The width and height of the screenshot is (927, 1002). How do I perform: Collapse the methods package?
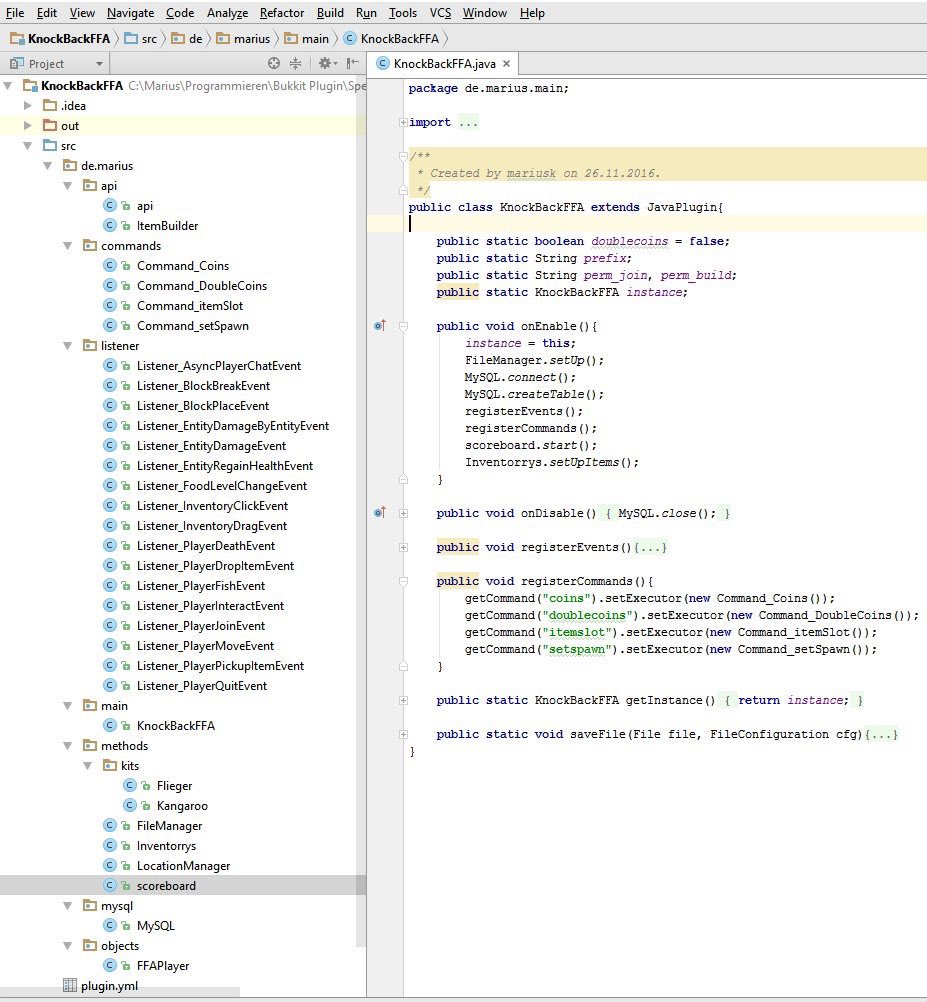click(x=68, y=745)
